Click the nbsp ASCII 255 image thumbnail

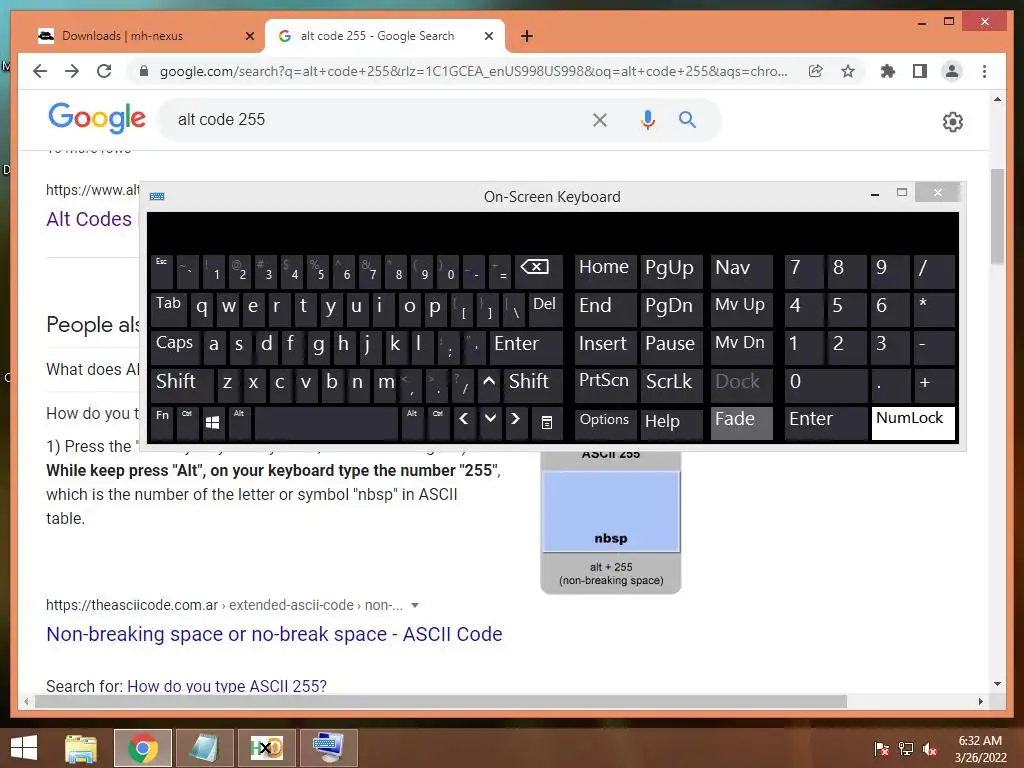611,520
